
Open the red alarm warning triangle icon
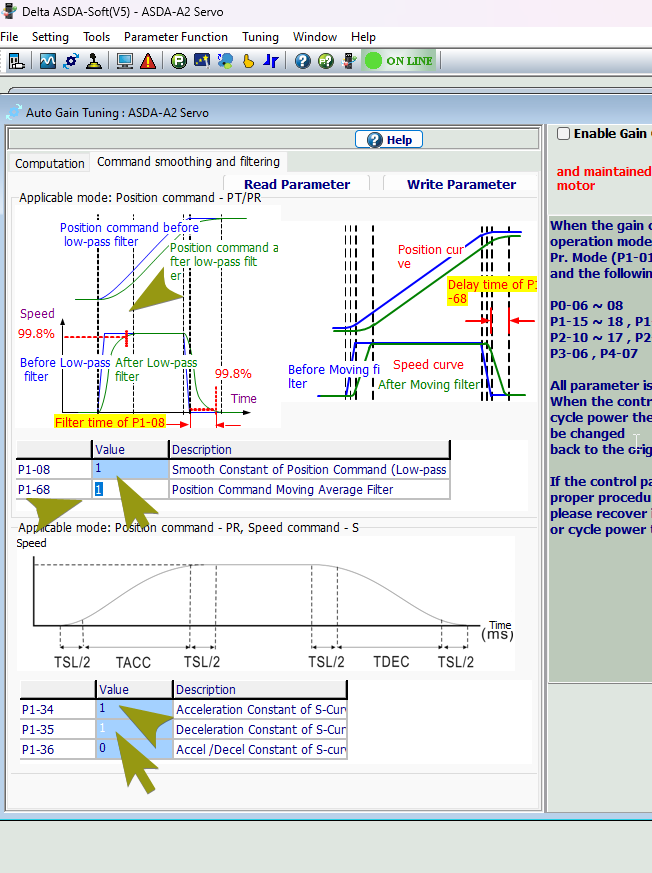point(148,61)
